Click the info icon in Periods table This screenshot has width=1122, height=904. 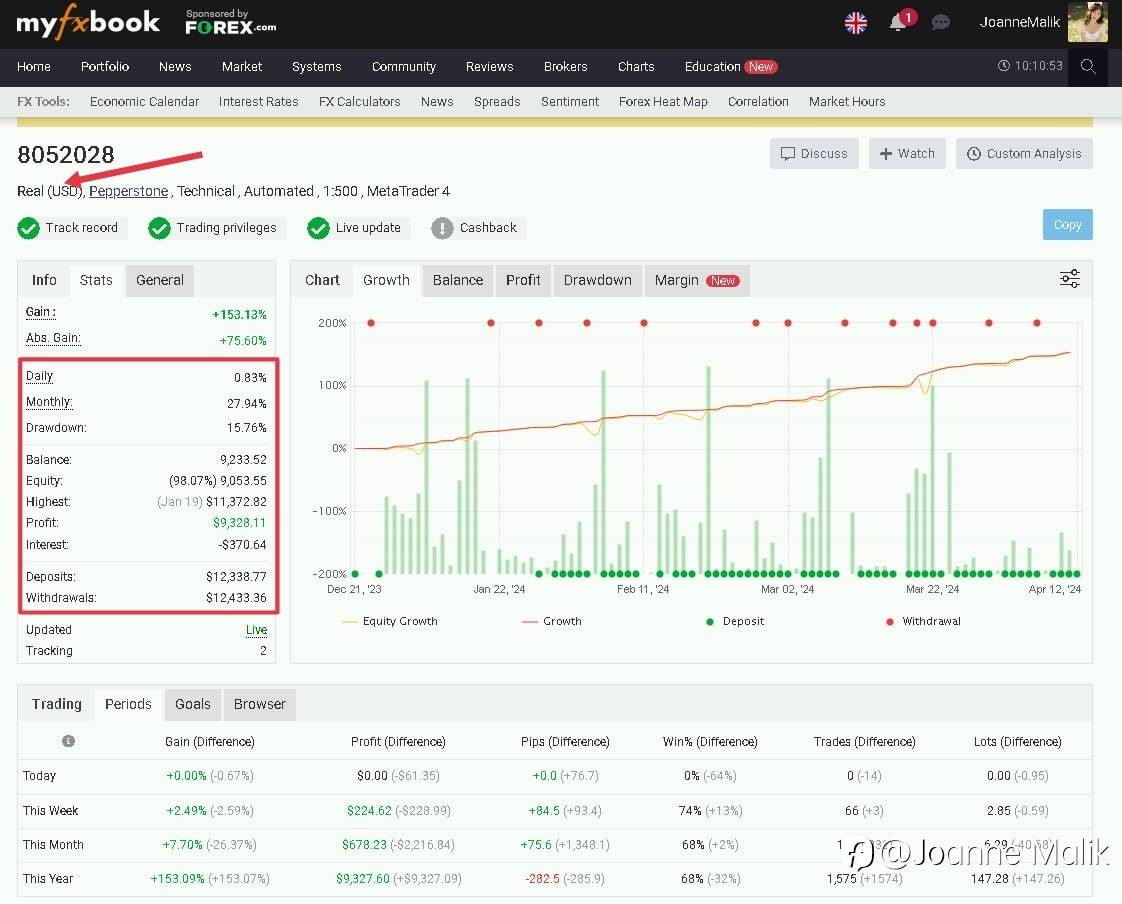tap(68, 741)
